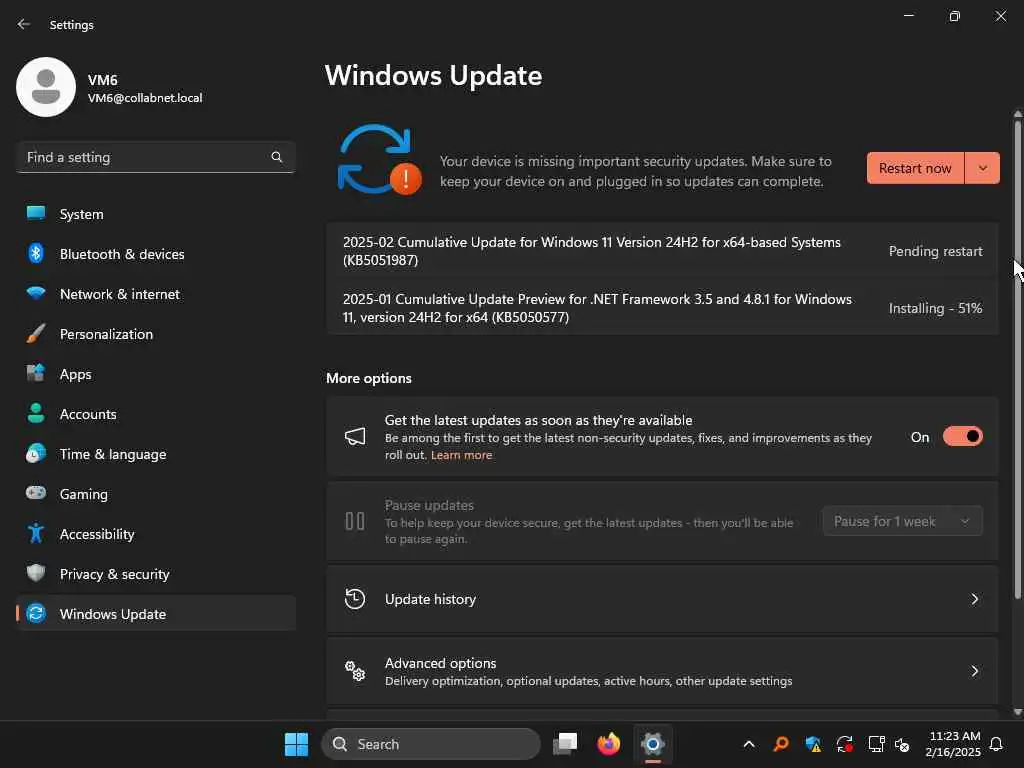Image resolution: width=1024 pixels, height=768 pixels.
Task: Click the update restart tray icon
Action: (844, 744)
